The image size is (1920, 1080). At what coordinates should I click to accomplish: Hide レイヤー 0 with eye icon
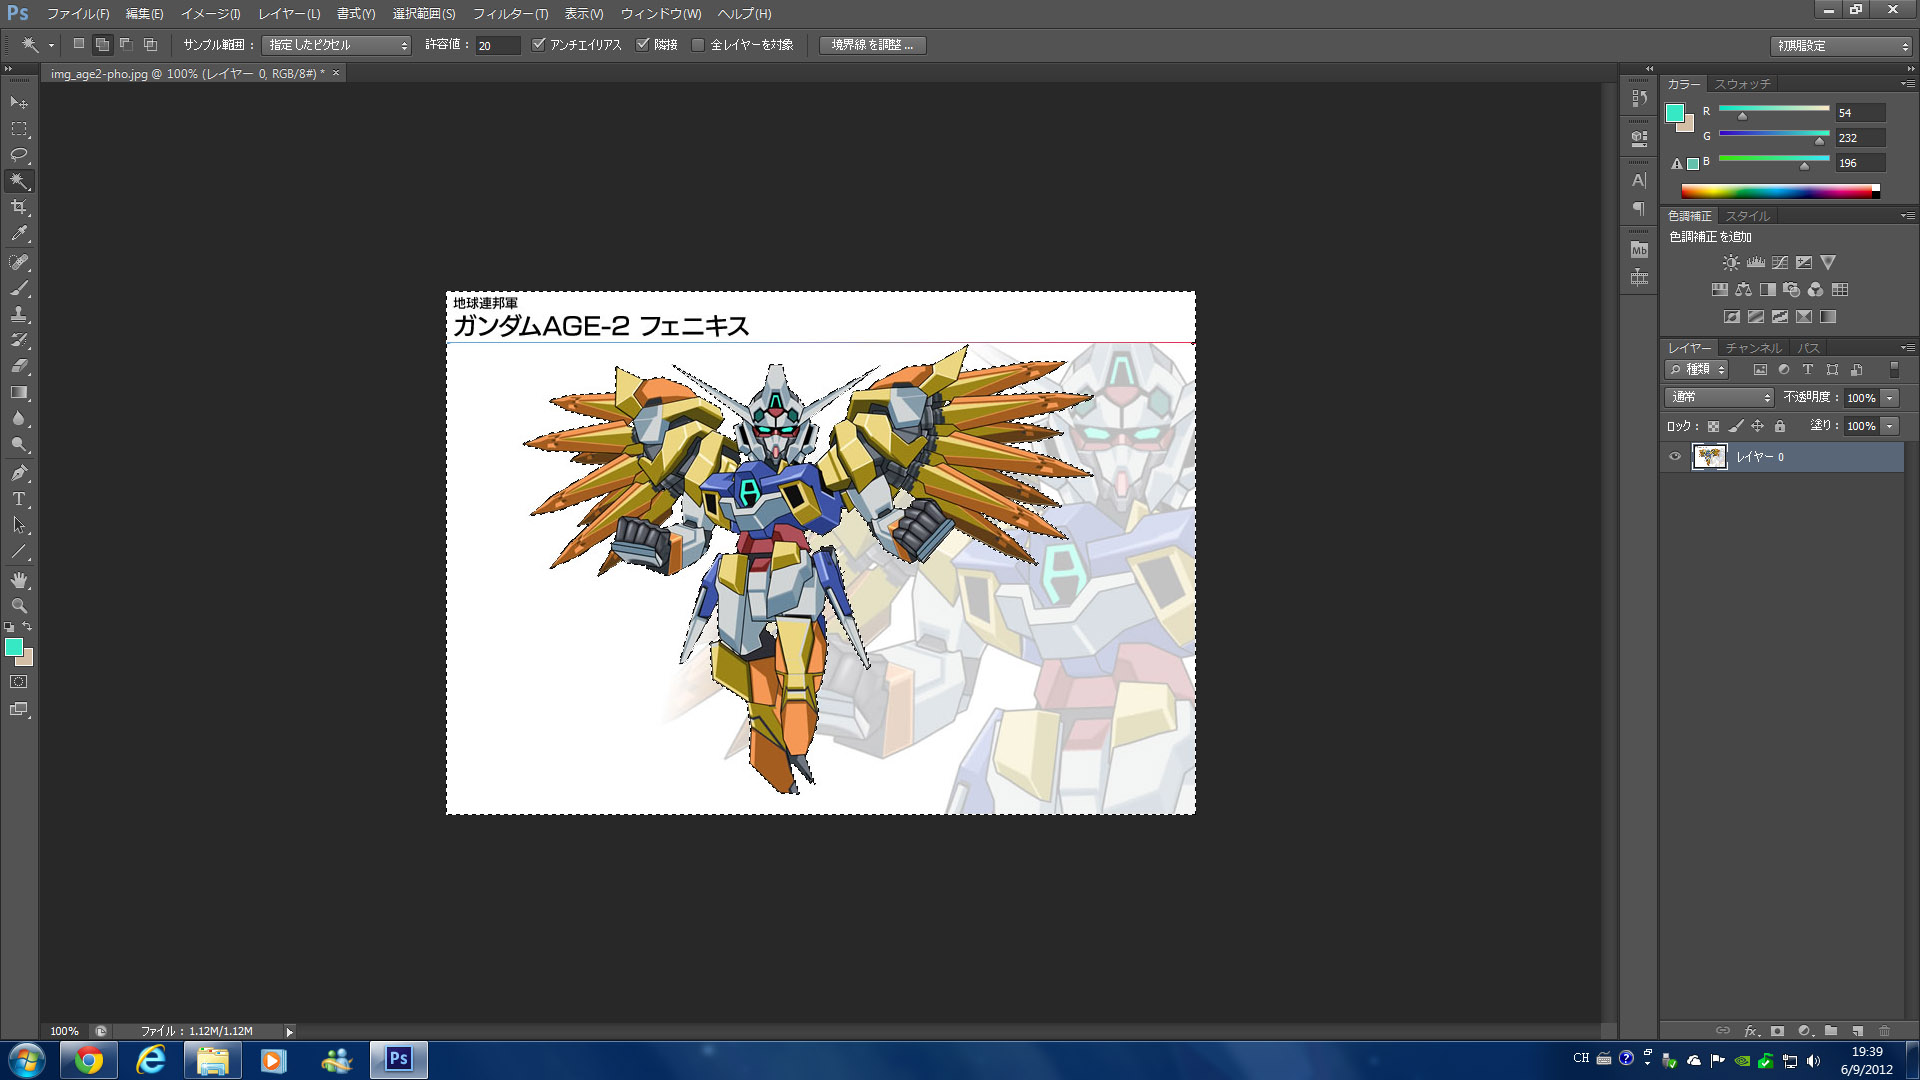coord(1675,457)
